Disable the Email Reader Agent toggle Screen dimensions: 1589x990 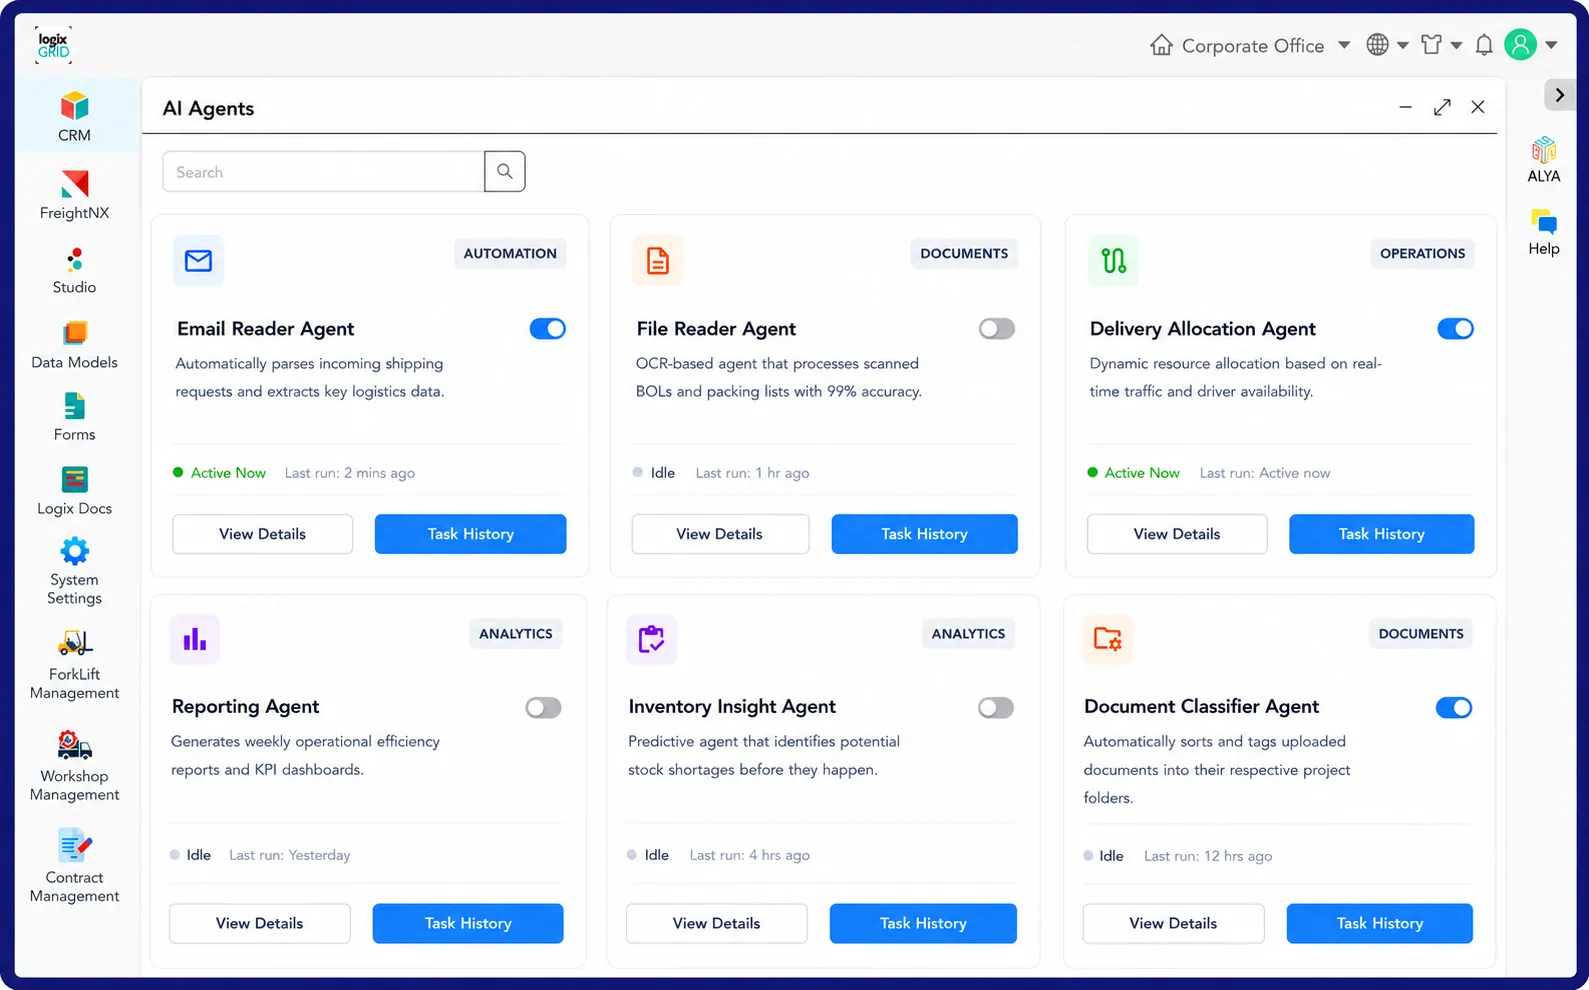click(x=548, y=329)
